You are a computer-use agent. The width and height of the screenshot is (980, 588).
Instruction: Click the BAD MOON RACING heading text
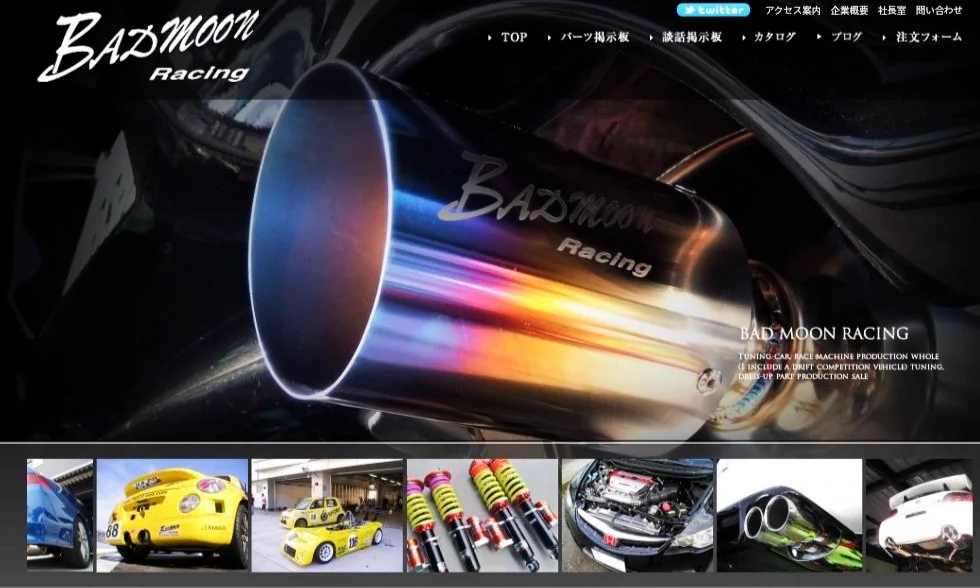point(824,333)
